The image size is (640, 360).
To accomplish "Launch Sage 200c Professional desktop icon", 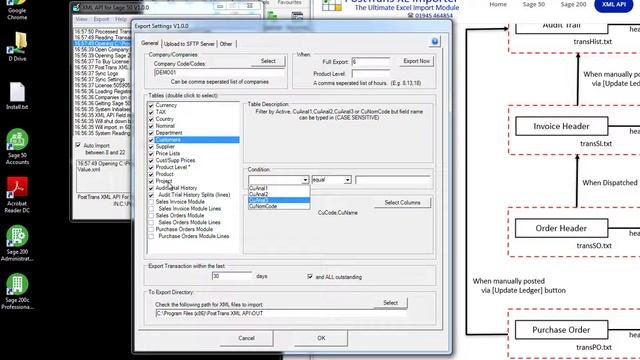I will click(17, 291).
